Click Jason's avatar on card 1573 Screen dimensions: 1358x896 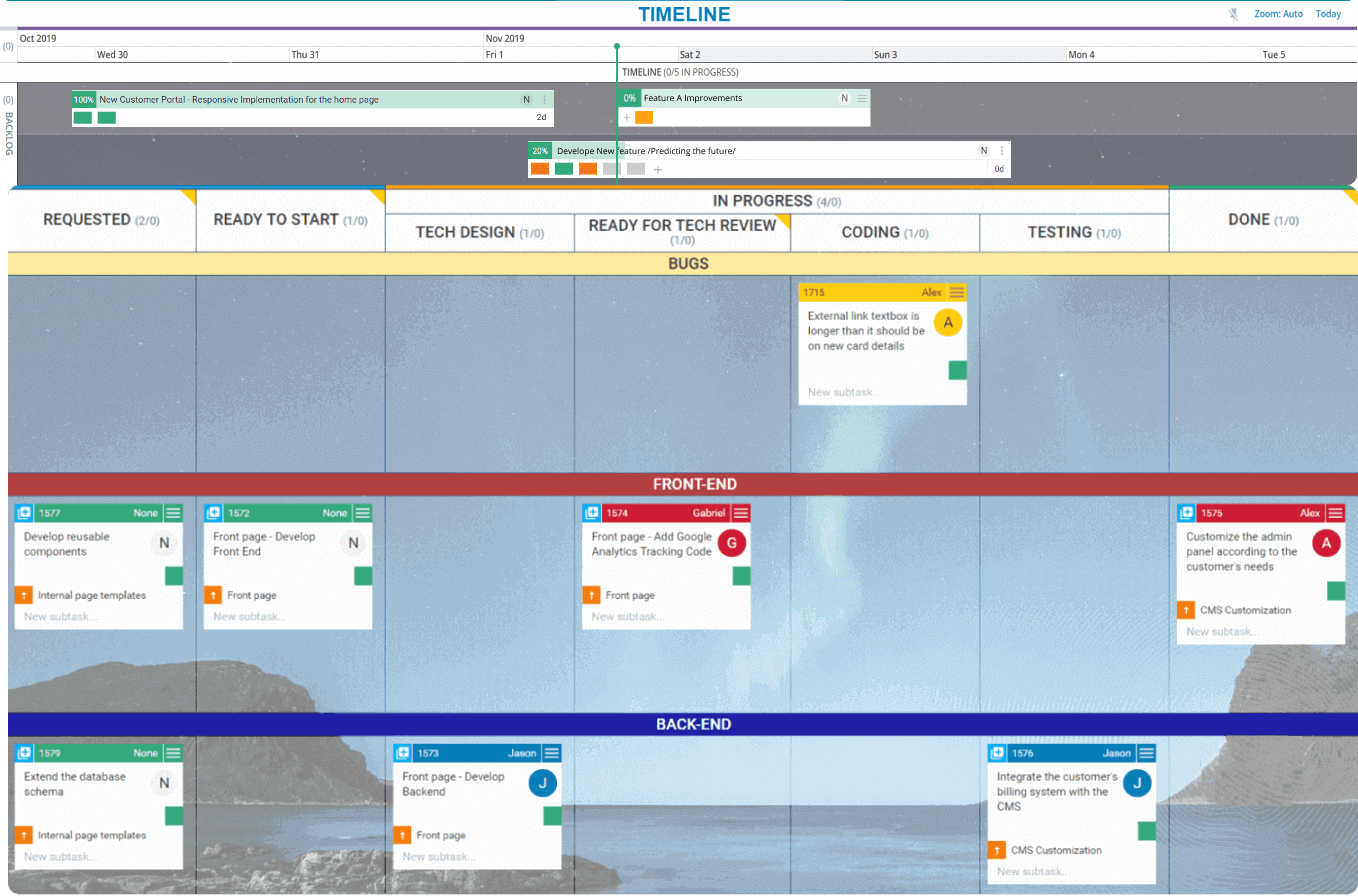[x=543, y=783]
